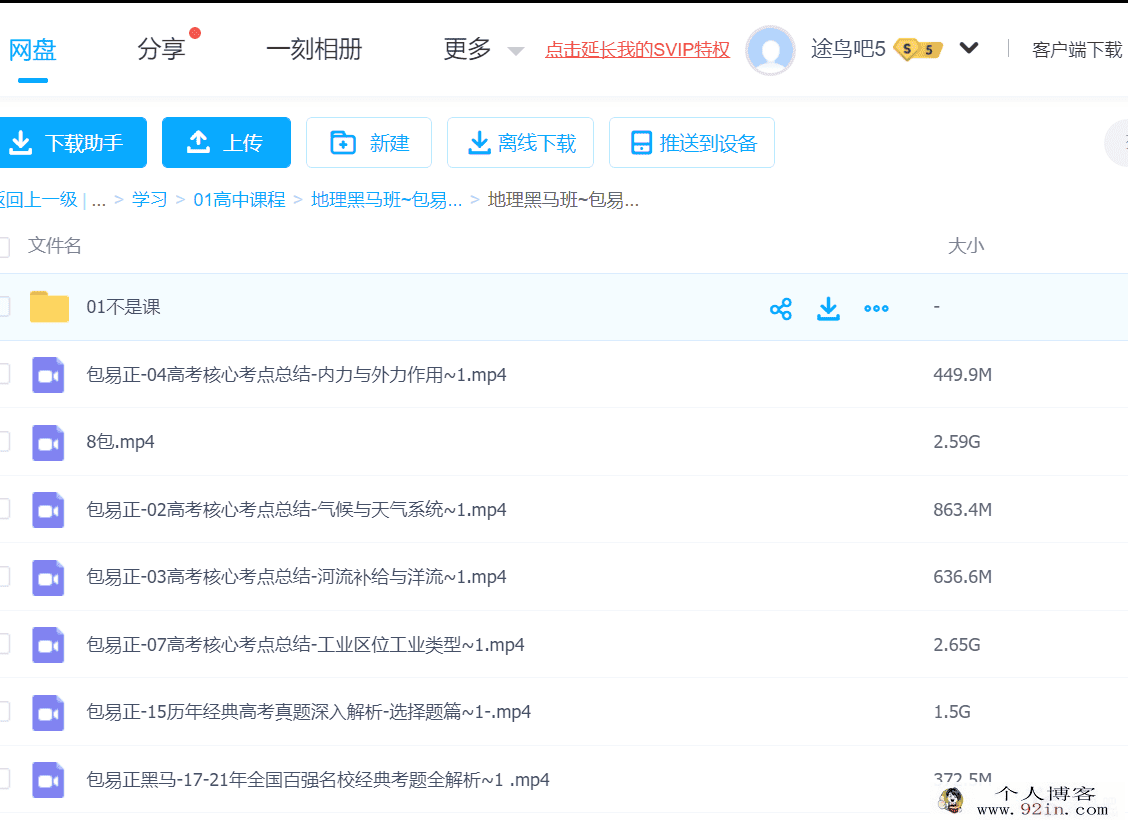Open file 包易正-02高考核心考点总结-气候与天气系统~1.mp4
This screenshot has height=823, width=1128.
pyautogui.click(x=296, y=509)
